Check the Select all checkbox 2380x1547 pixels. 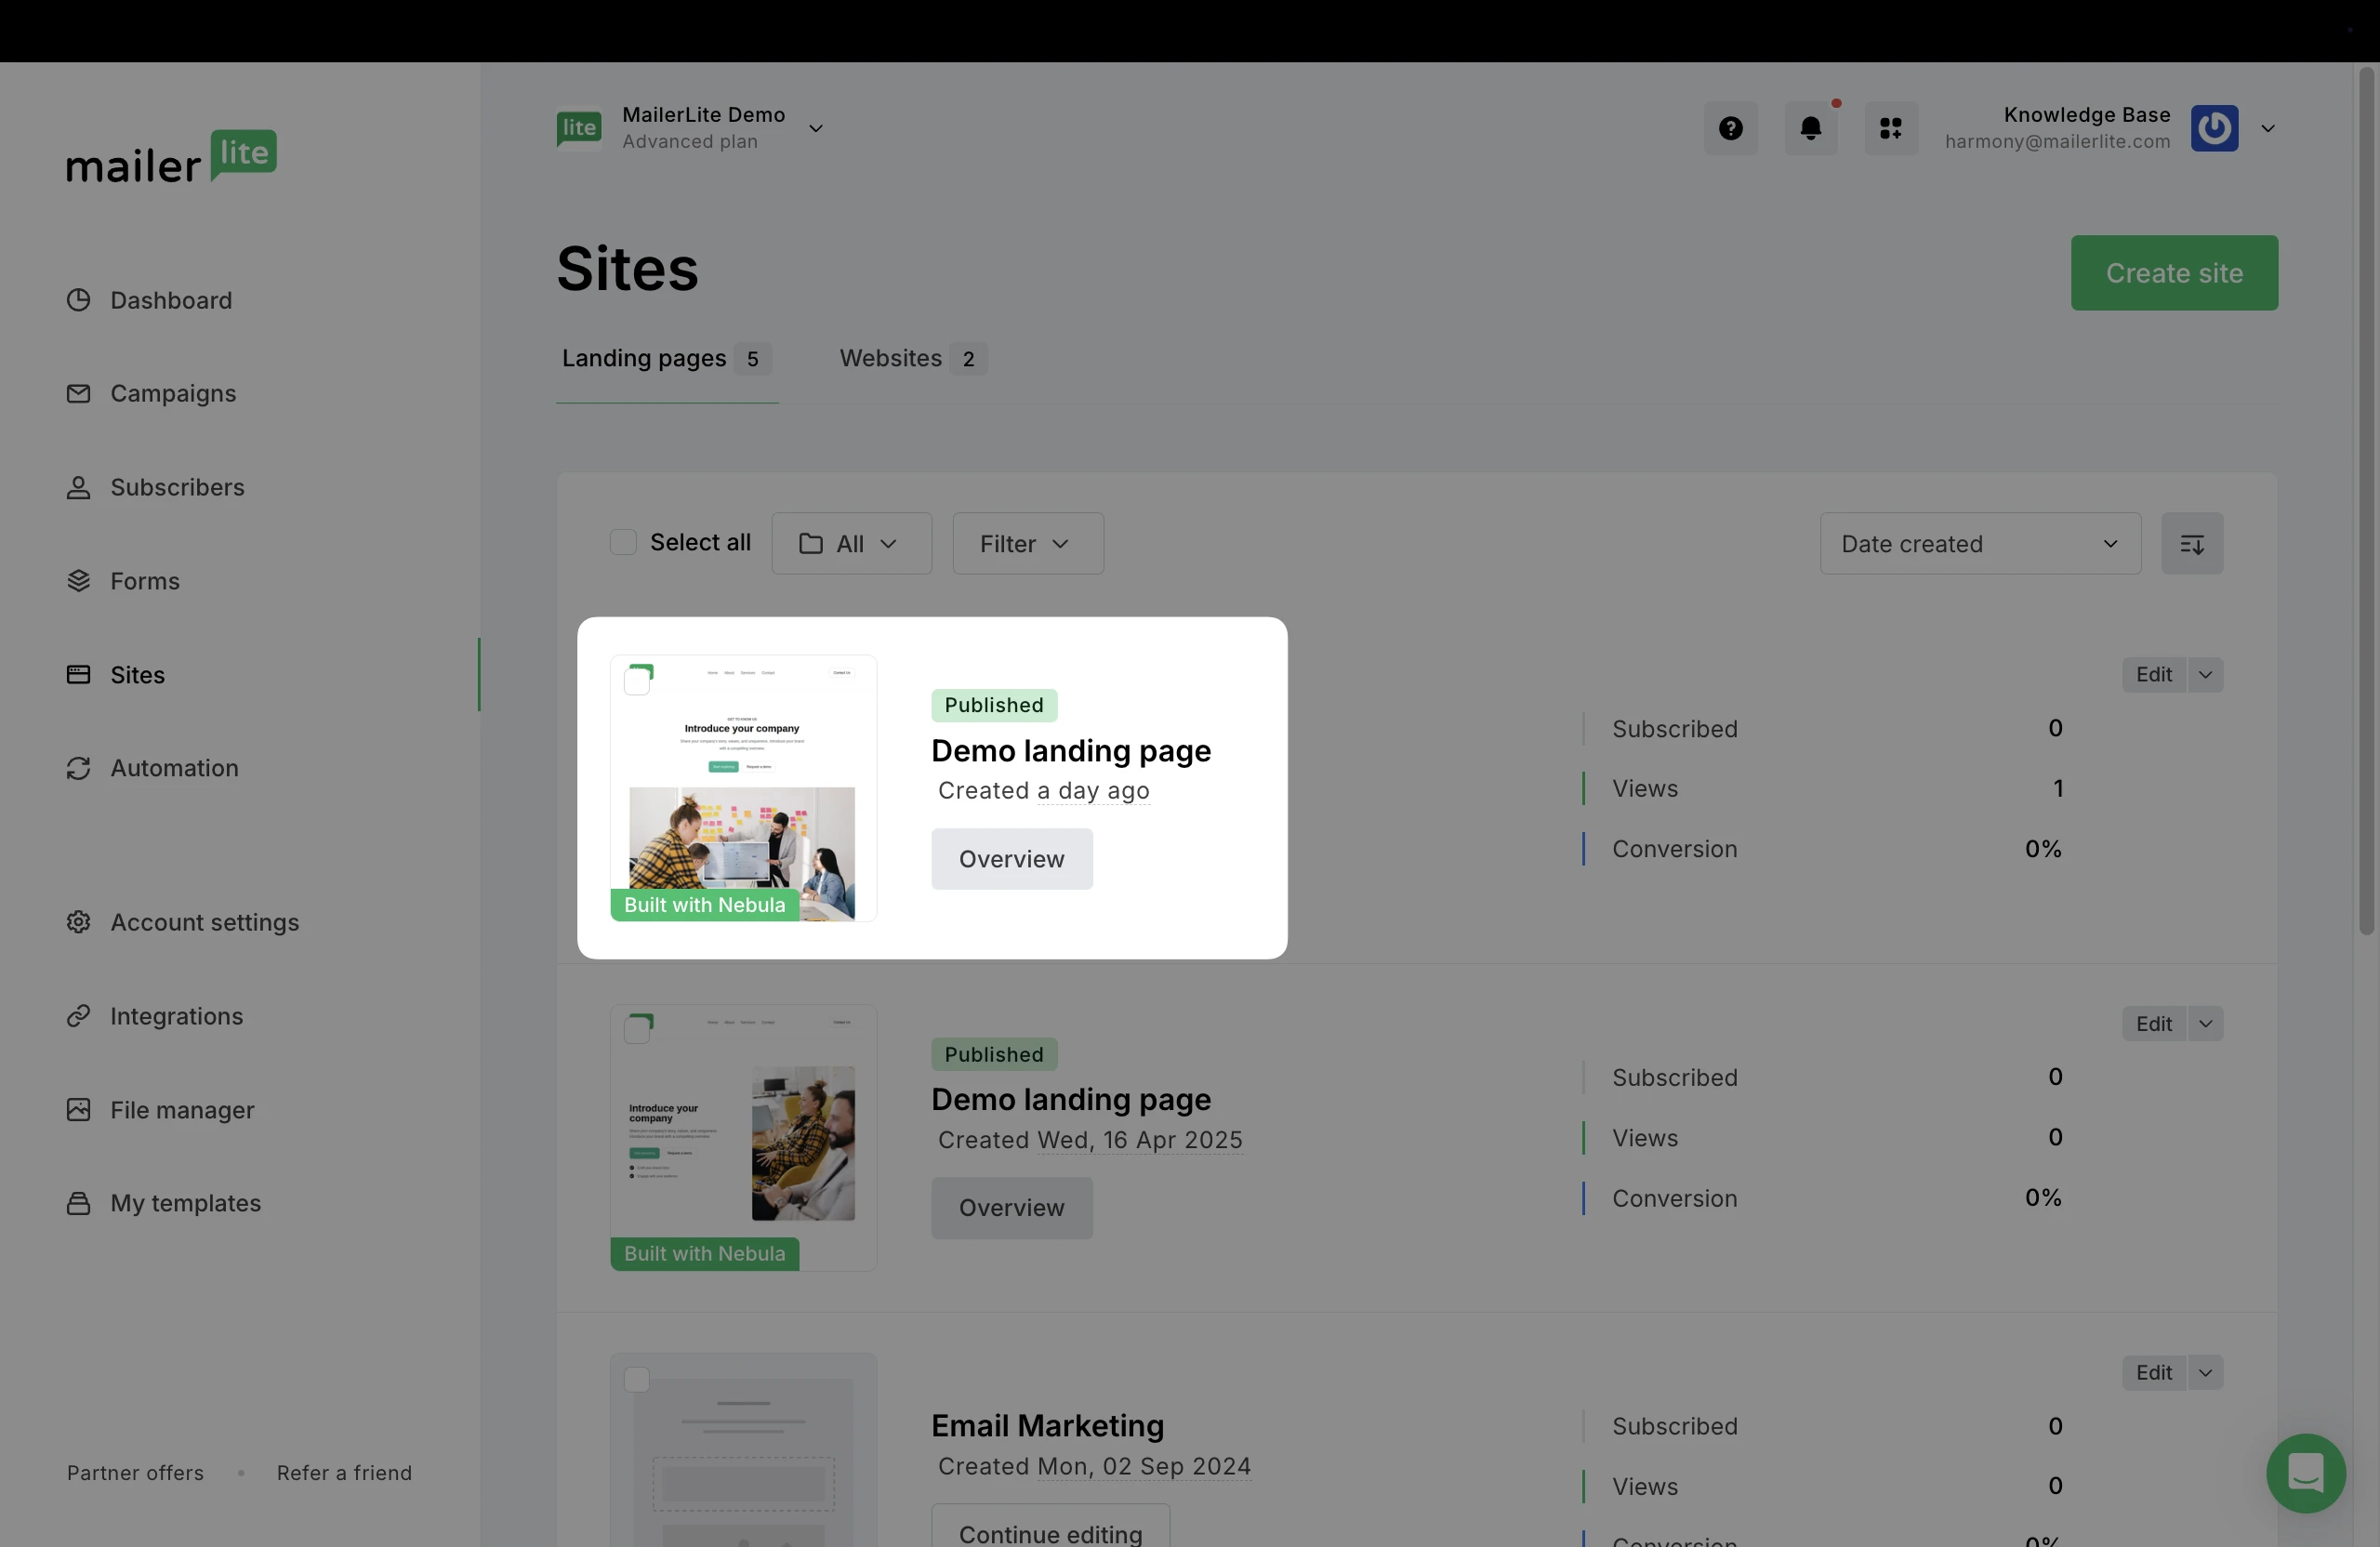pyautogui.click(x=623, y=542)
